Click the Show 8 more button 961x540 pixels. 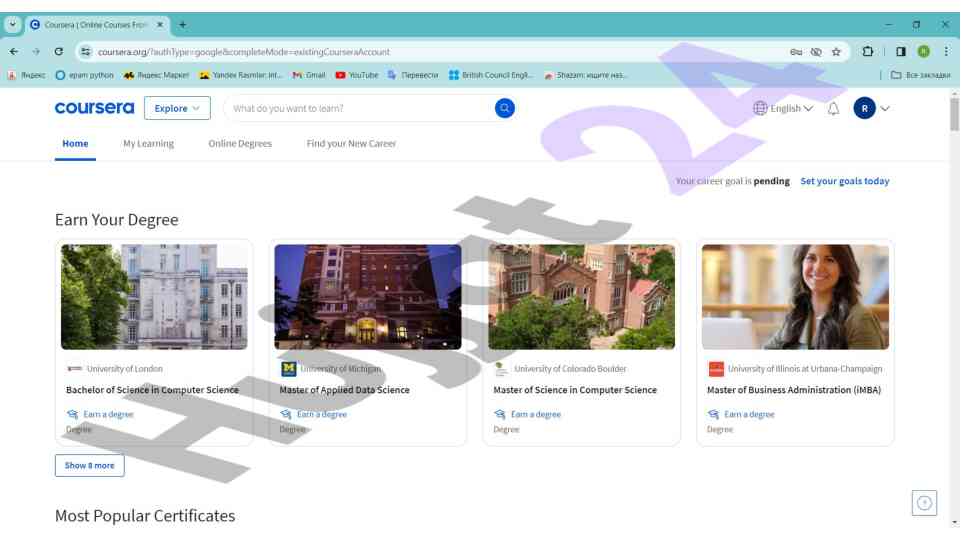89,465
